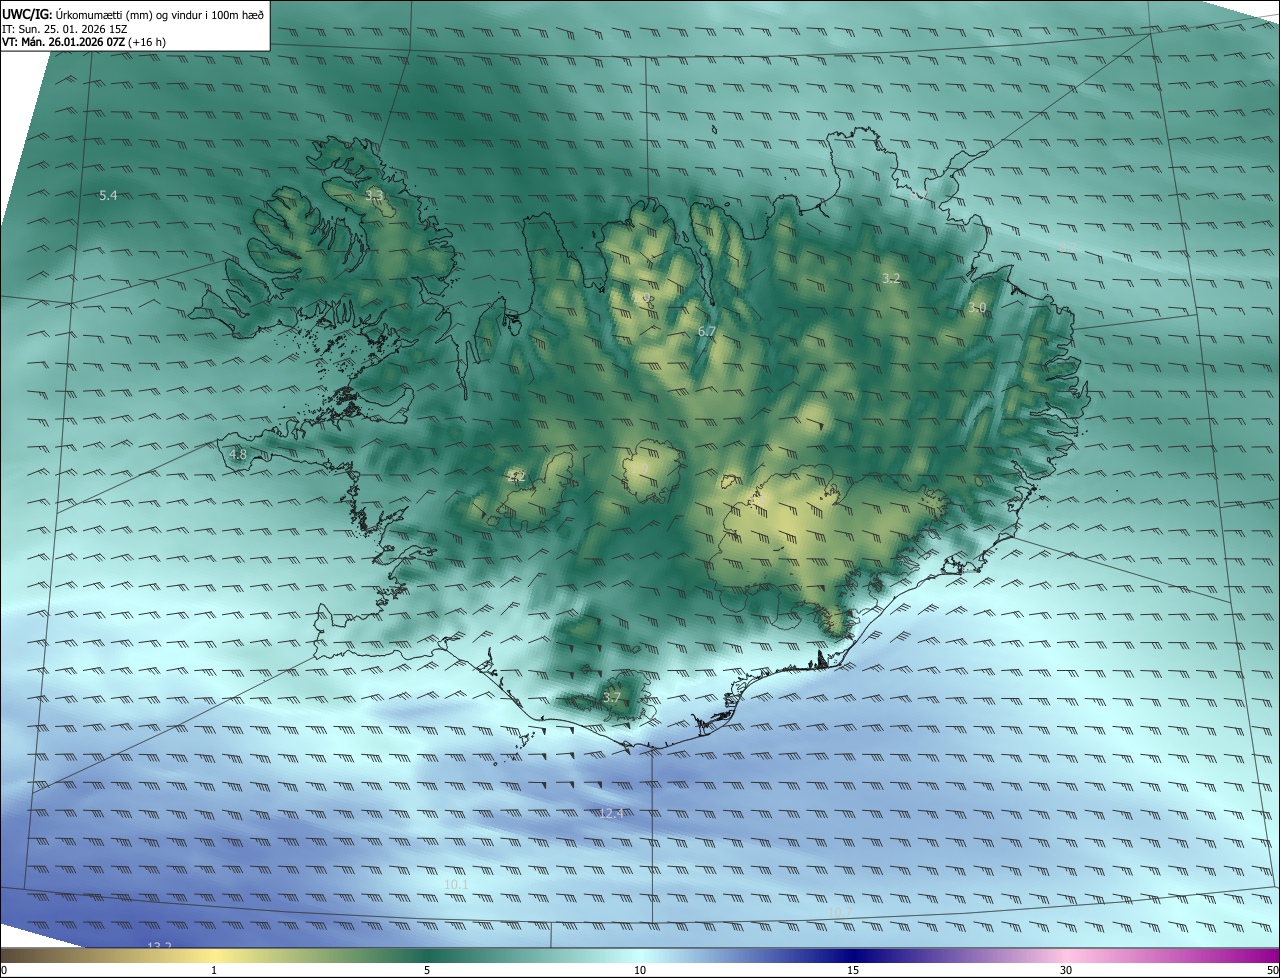Click the valid time line "VT: Mán. 26.01.2026 07Z"

84,42
